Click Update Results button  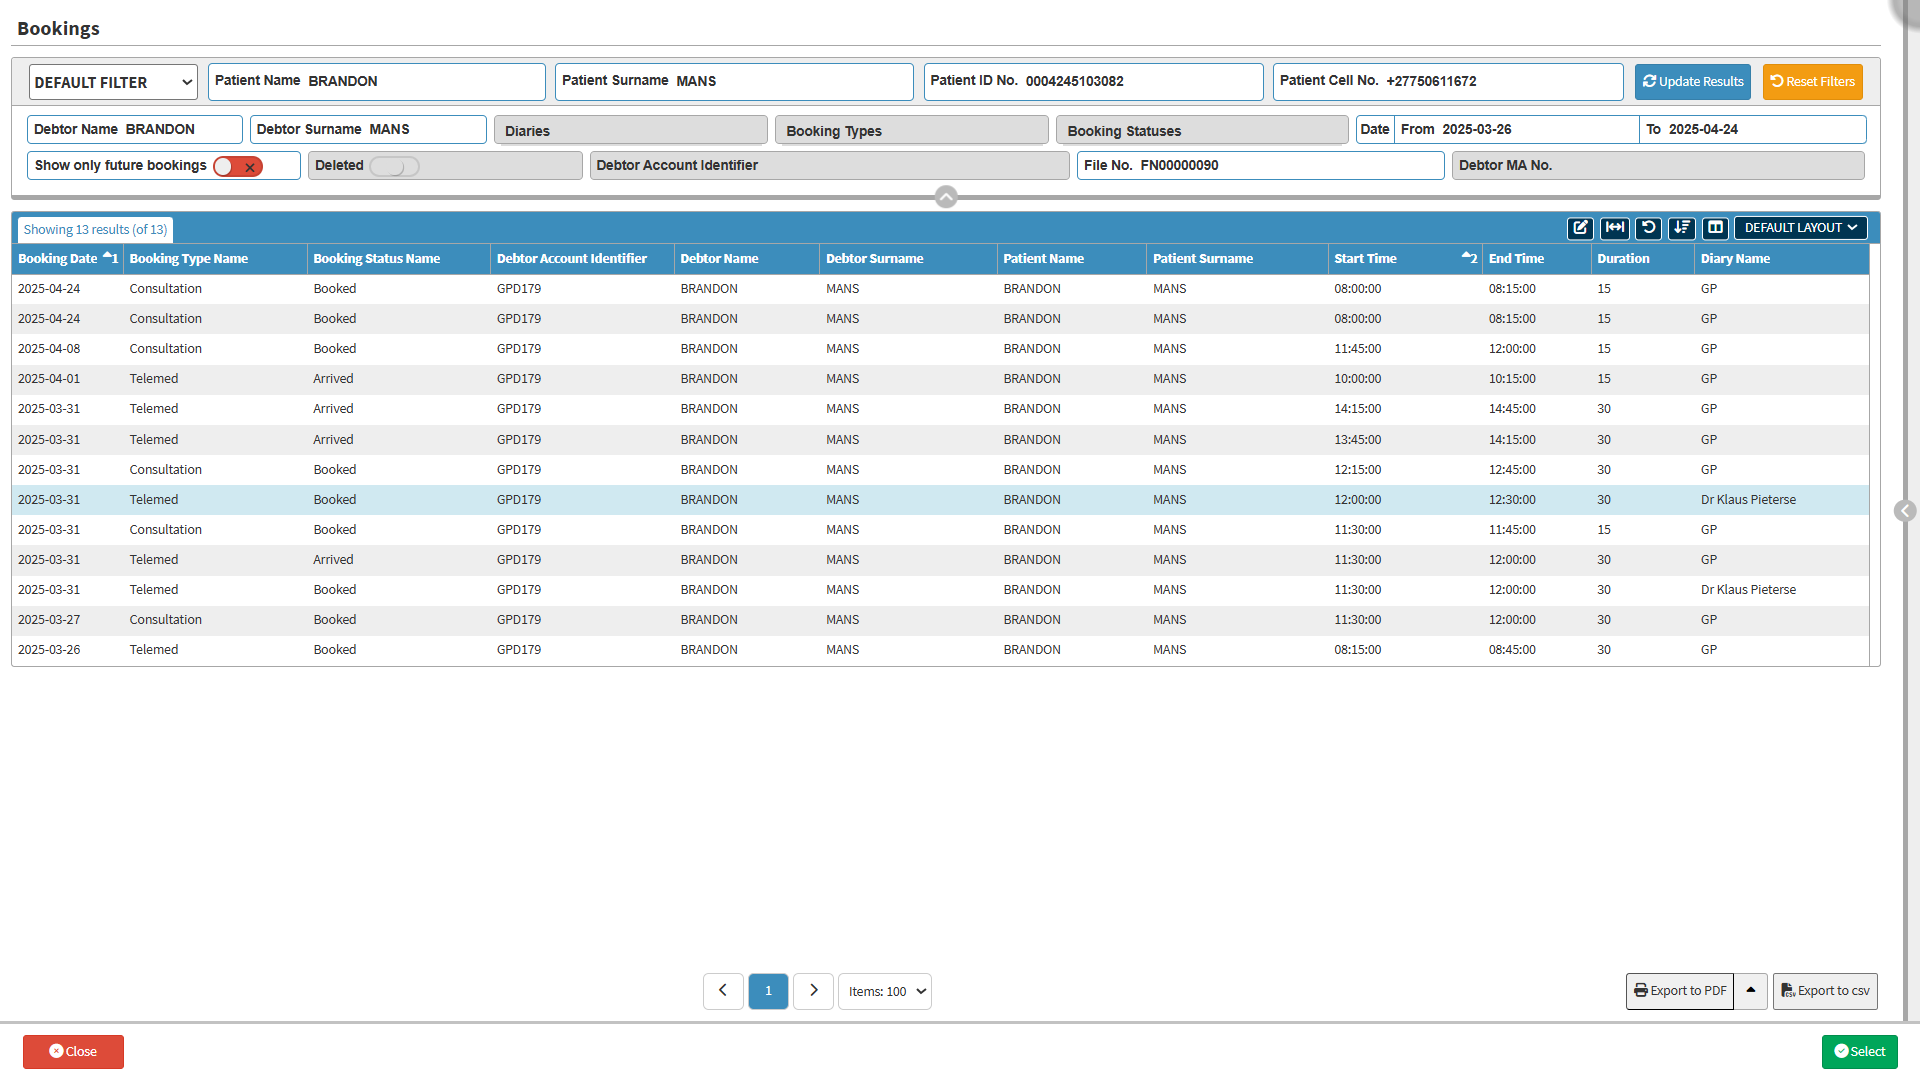pos(1692,82)
